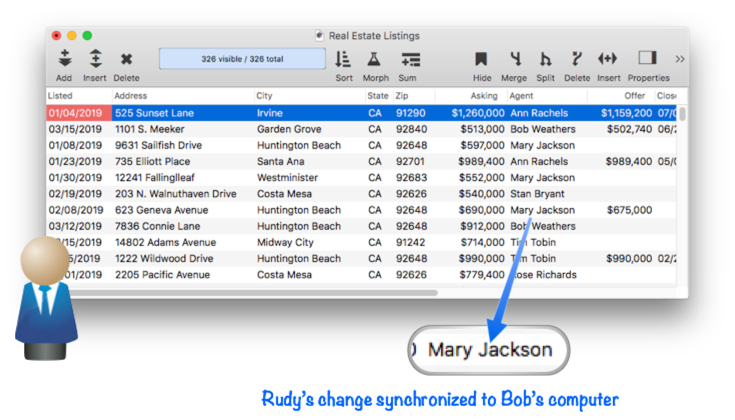Click the 326 visible / 326 total indicator
This screenshot has width=735, height=420.
click(242, 59)
